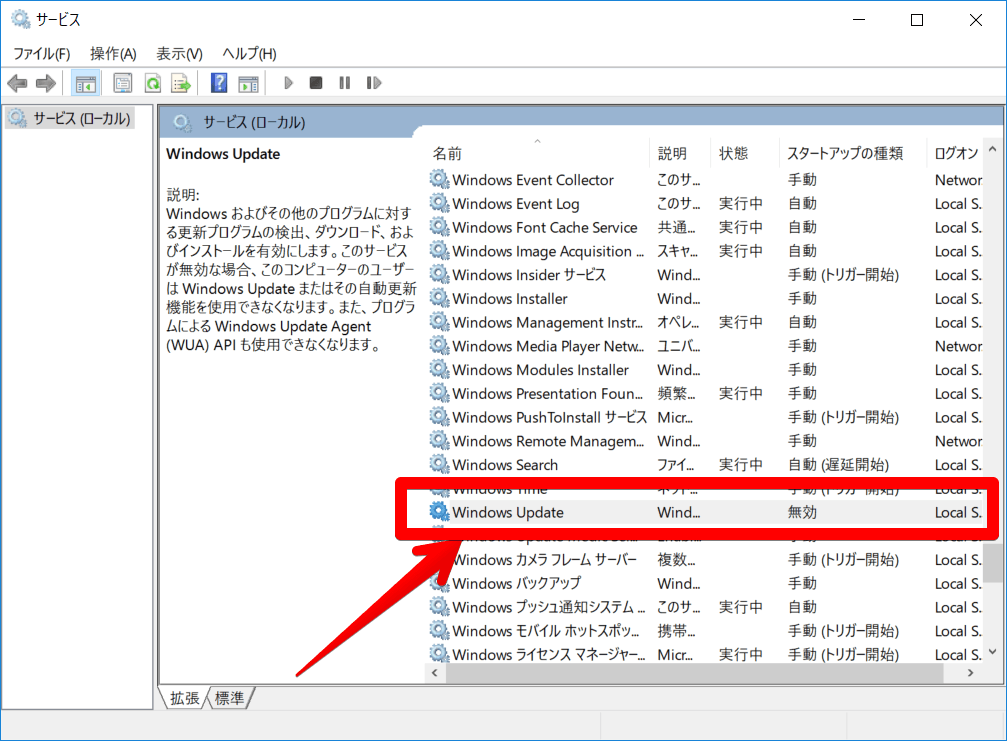Click the Refresh toolbar icon
This screenshot has width=1007, height=741.
pos(152,83)
